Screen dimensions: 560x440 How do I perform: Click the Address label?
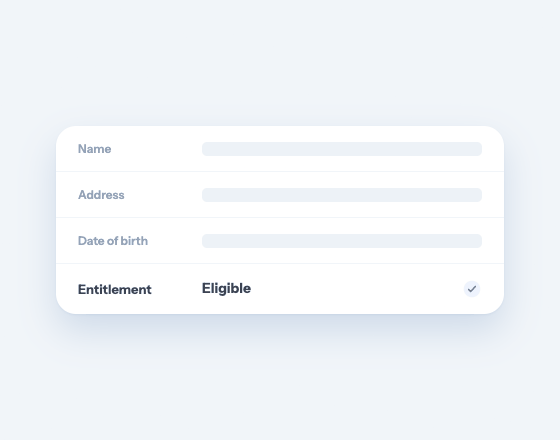click(101, 195)
